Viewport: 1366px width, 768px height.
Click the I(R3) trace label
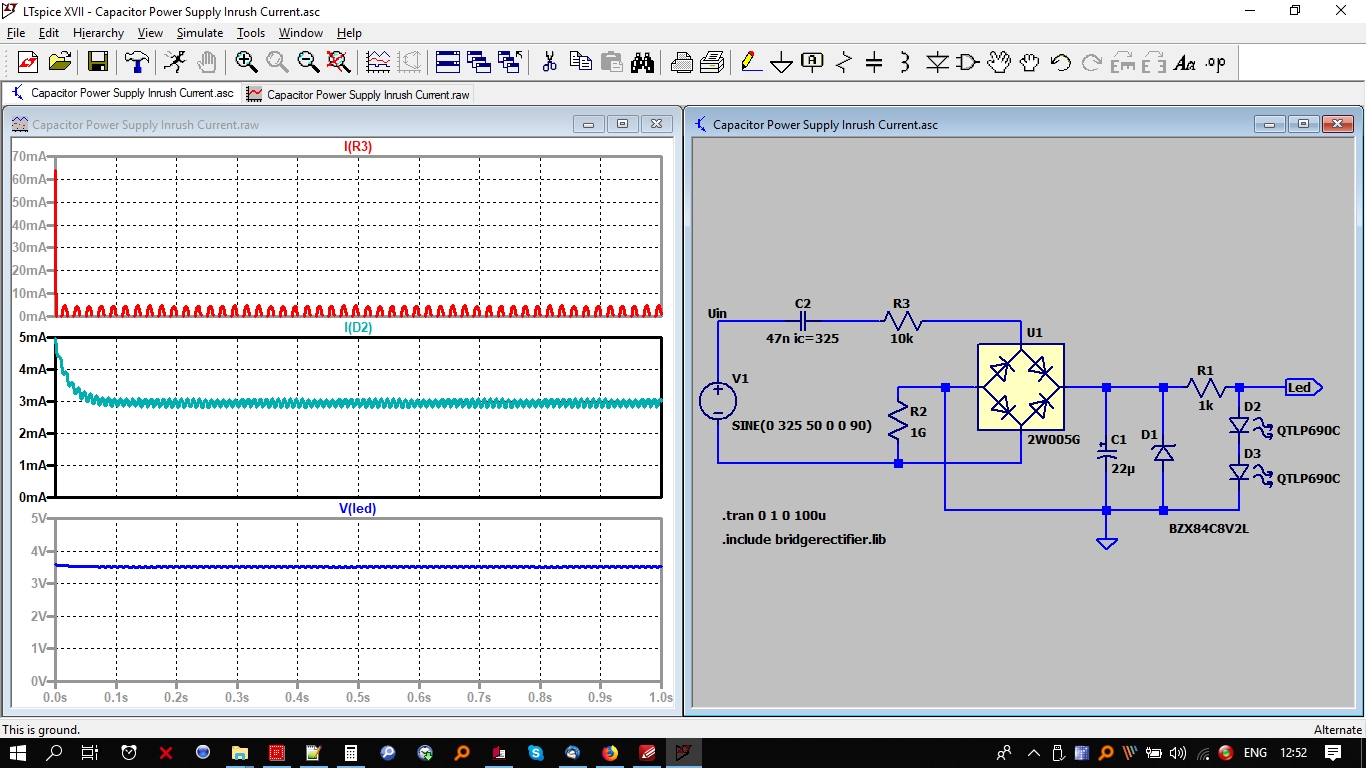coord(358,147)
